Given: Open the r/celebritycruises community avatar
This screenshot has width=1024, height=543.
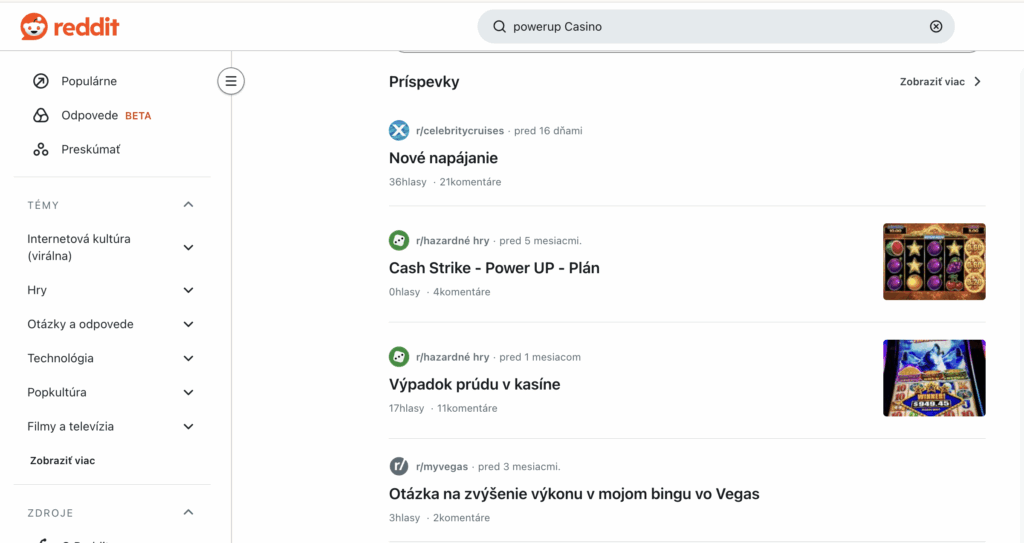Looking at the screenshot, I should click(399, 130).
